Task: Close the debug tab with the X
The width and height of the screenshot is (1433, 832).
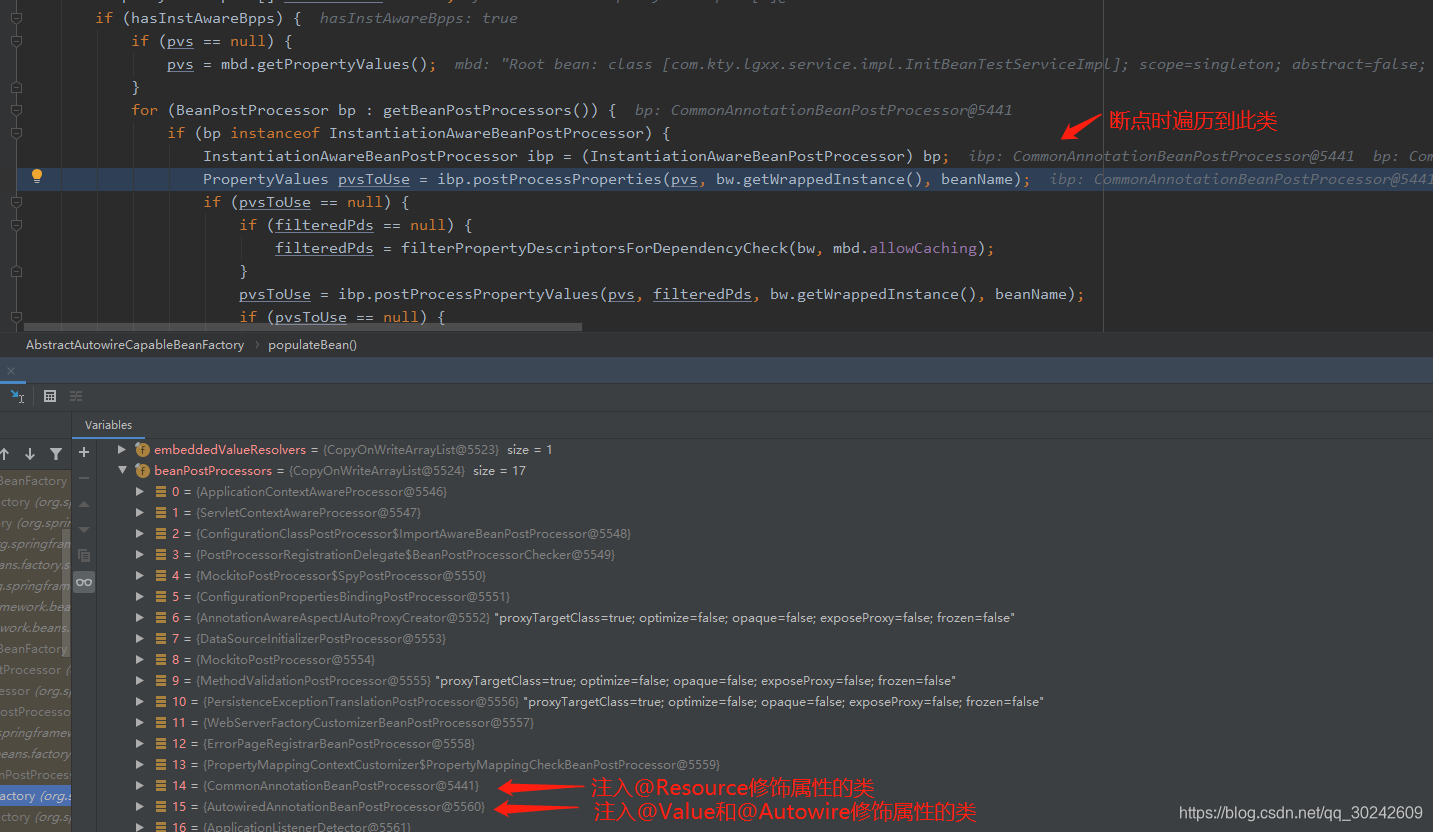Action: [x=11, y=371]
